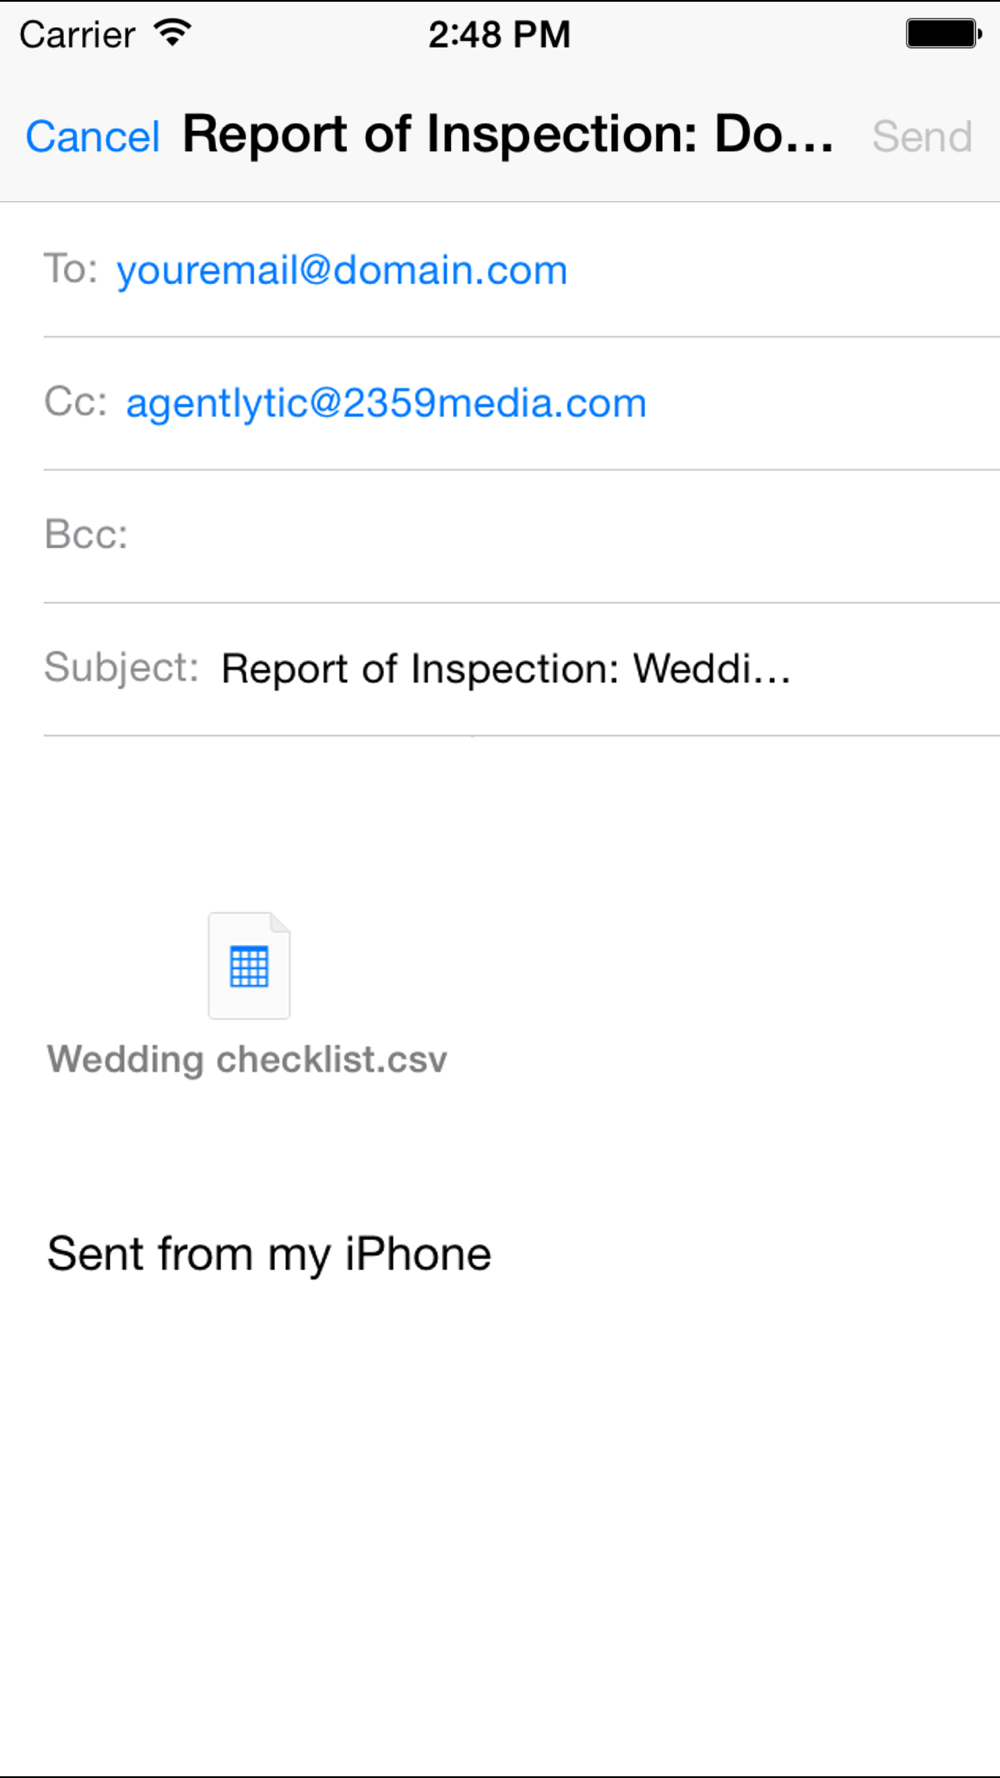Tap the battery indicator icon

pyautogui.click(x=944, y=34)
